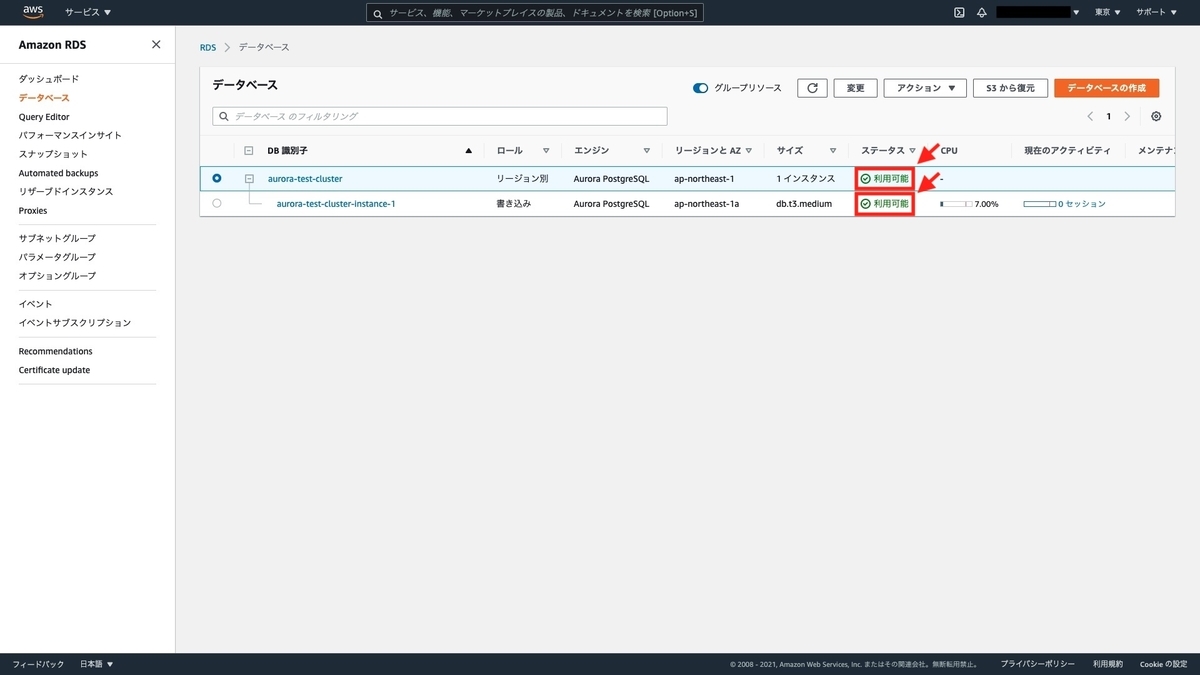Click the magnifier icon in database filter field

(x=224, y=116)
